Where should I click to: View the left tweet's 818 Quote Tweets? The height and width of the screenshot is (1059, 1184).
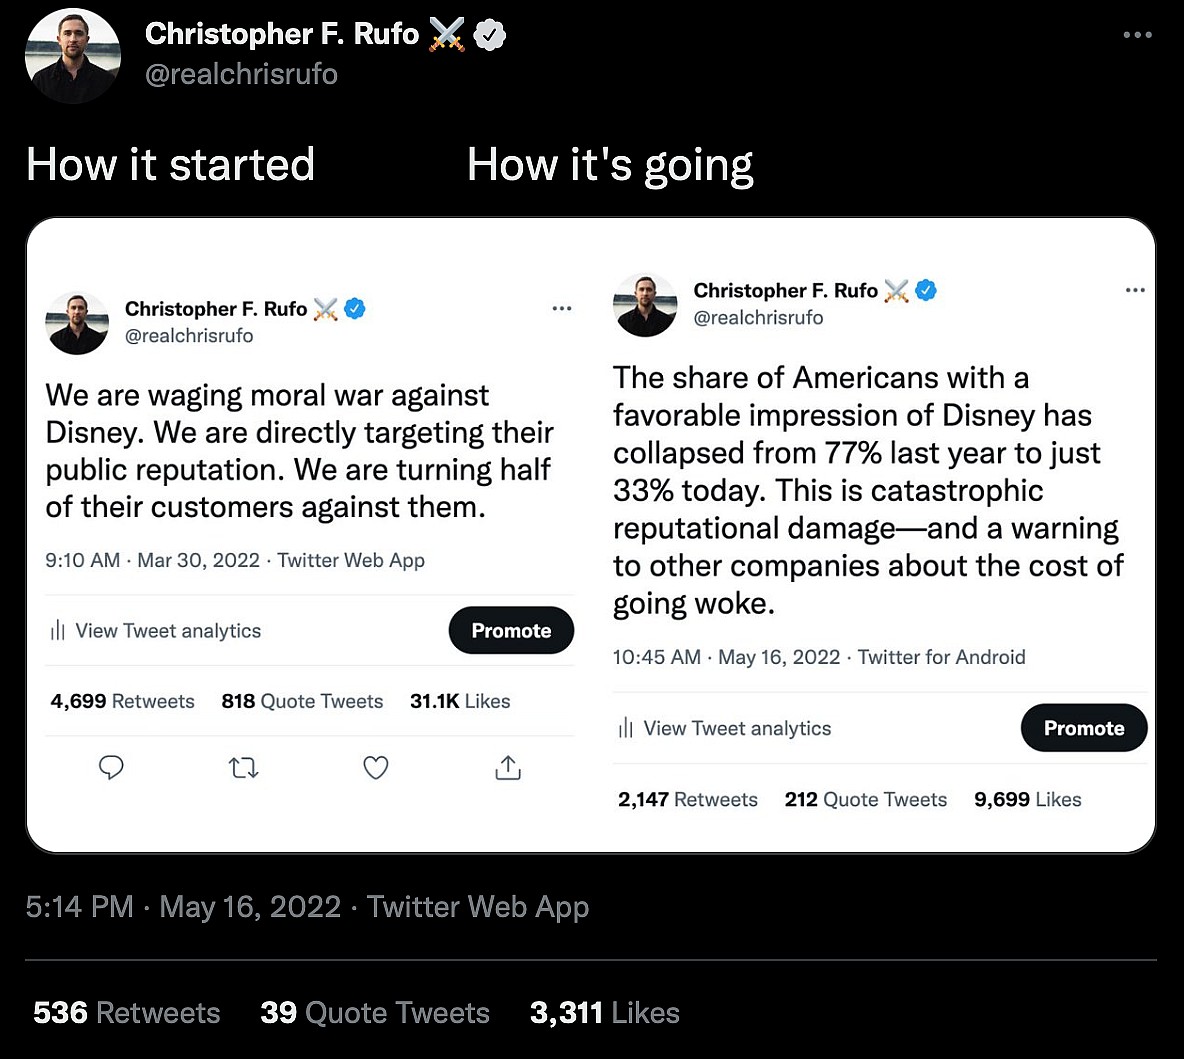point(302,701)
